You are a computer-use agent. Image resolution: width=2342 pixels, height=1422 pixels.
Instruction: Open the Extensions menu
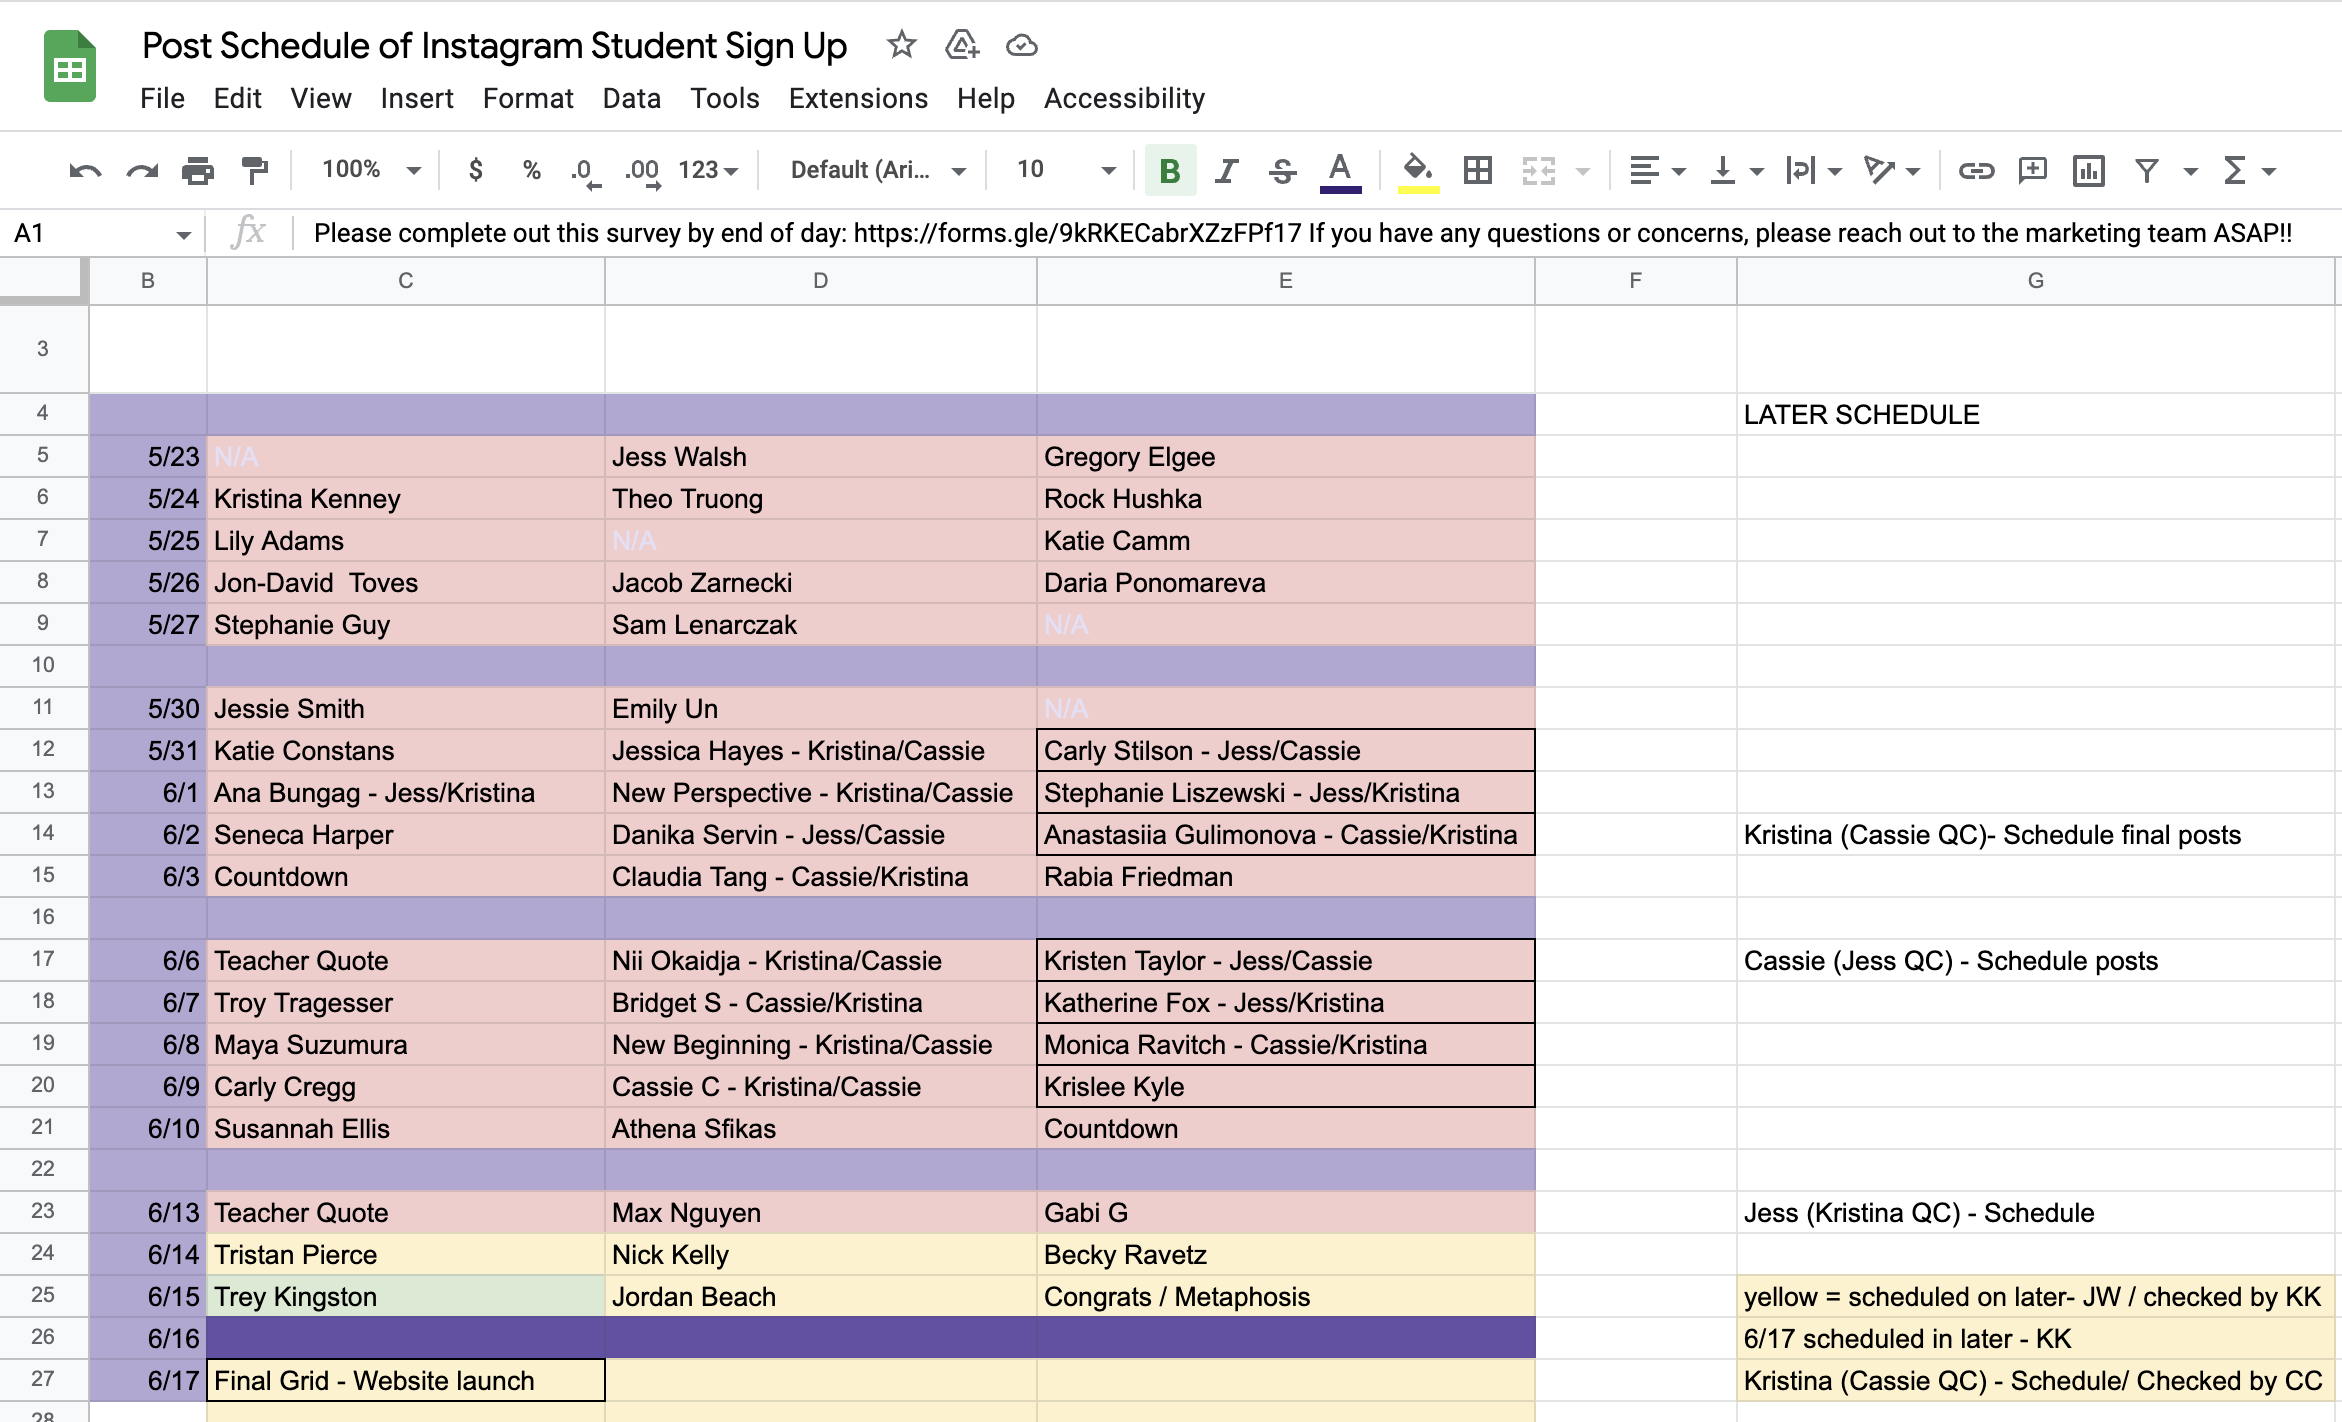858,98
